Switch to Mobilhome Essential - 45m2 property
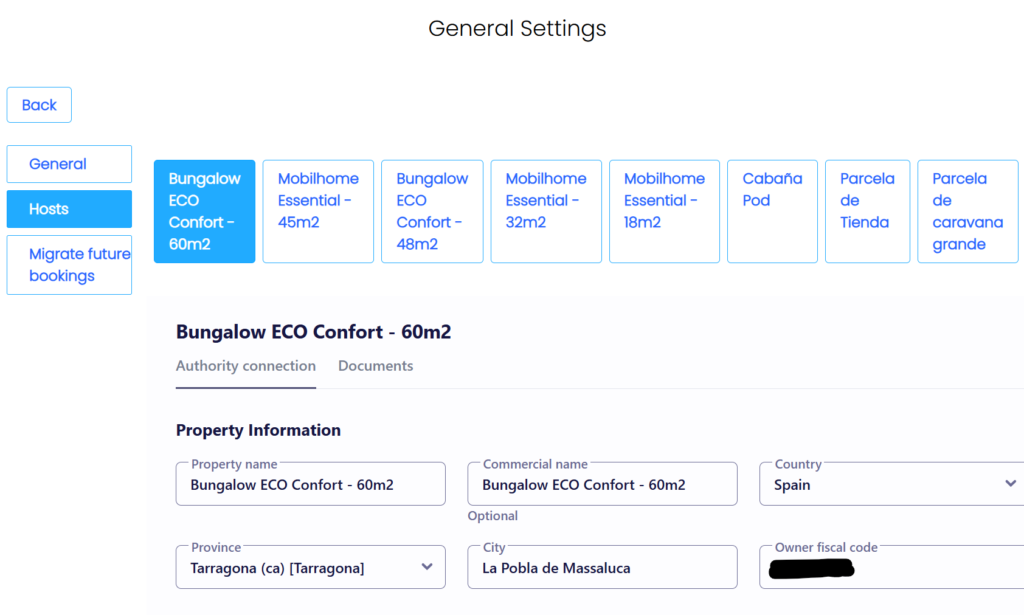 [318, 211]
